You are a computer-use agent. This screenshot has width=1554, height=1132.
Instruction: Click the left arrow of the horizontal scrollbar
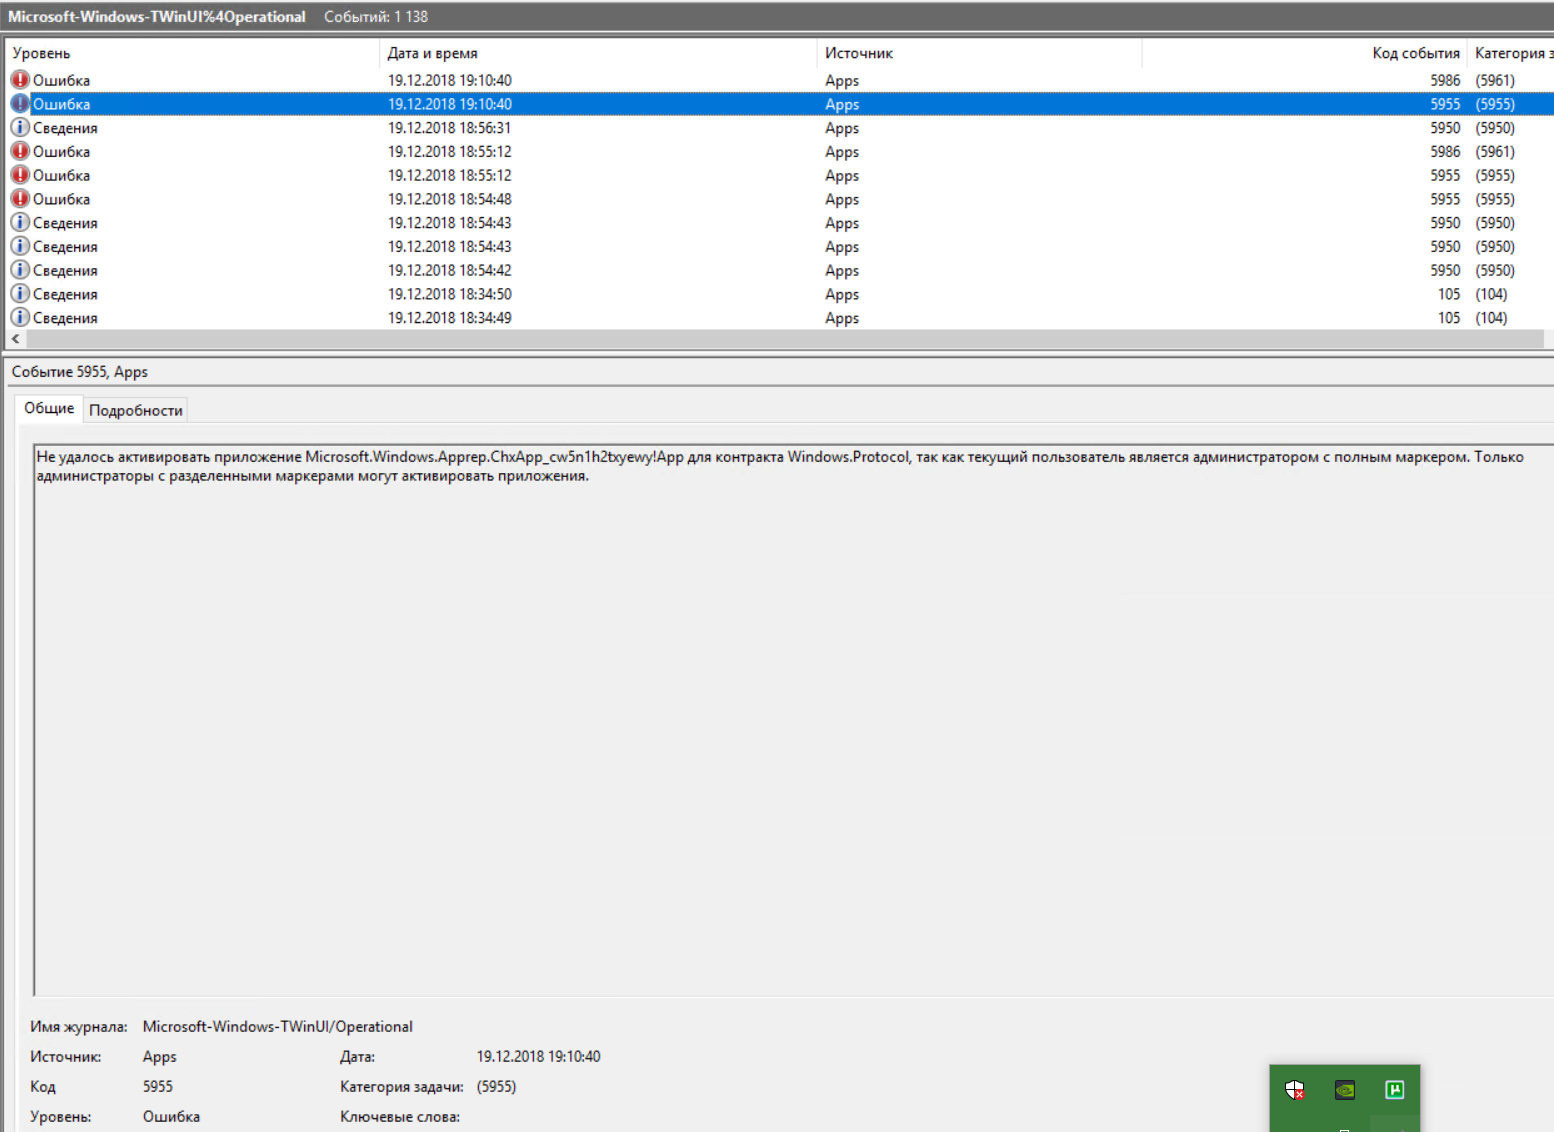pyautogui.click(x=15, y=339)
